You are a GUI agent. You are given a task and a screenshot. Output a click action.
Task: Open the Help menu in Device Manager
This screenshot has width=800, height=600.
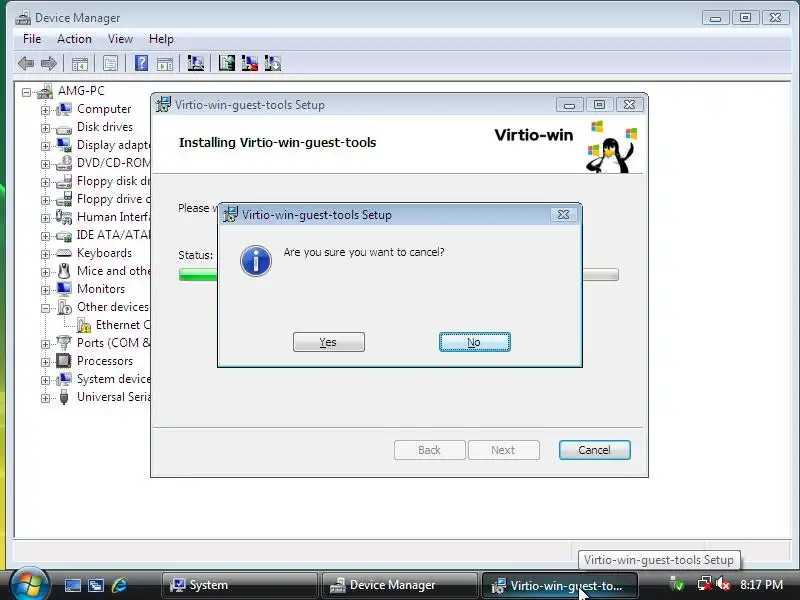tap(161, 39)
